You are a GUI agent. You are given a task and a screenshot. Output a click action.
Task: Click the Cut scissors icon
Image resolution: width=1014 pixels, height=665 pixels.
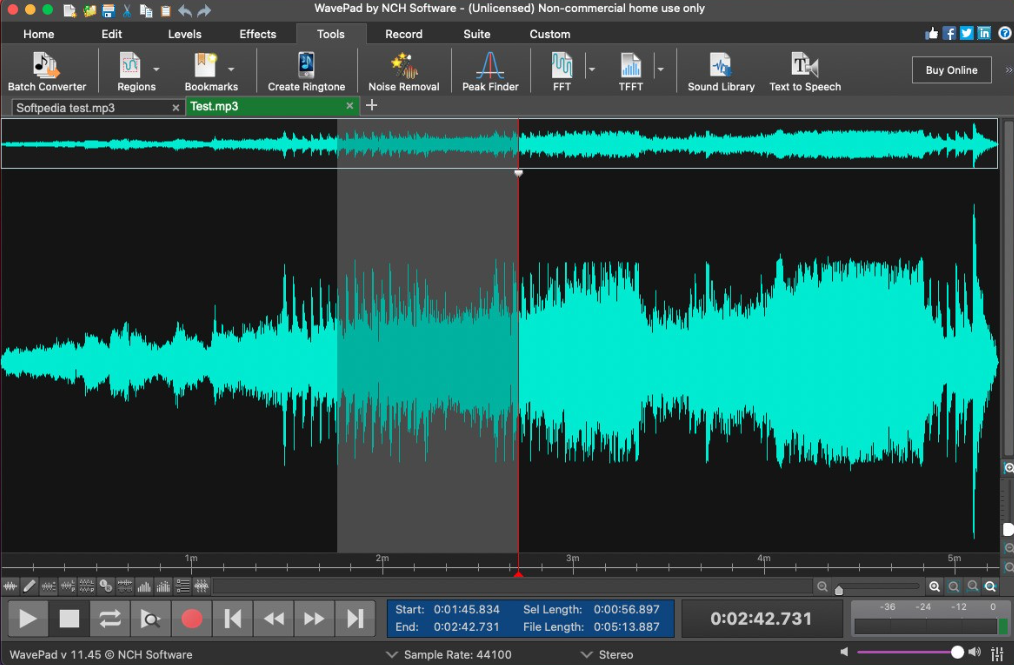pyautogui.click(x=127, y=10)
